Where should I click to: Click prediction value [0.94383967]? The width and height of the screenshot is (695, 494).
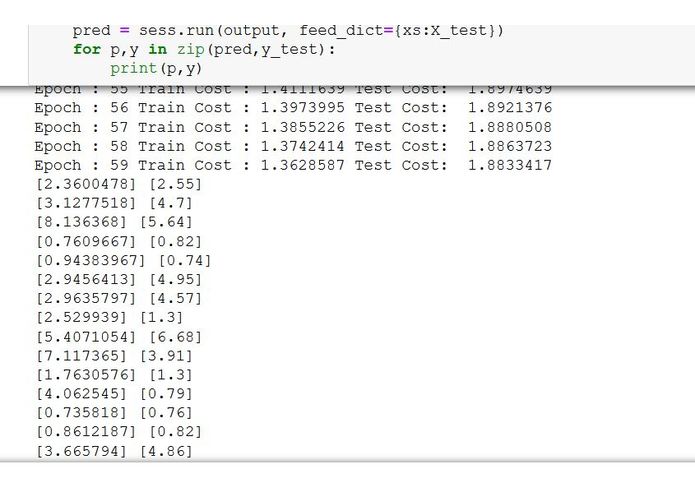pyautogui.click(x=90, y=261)
